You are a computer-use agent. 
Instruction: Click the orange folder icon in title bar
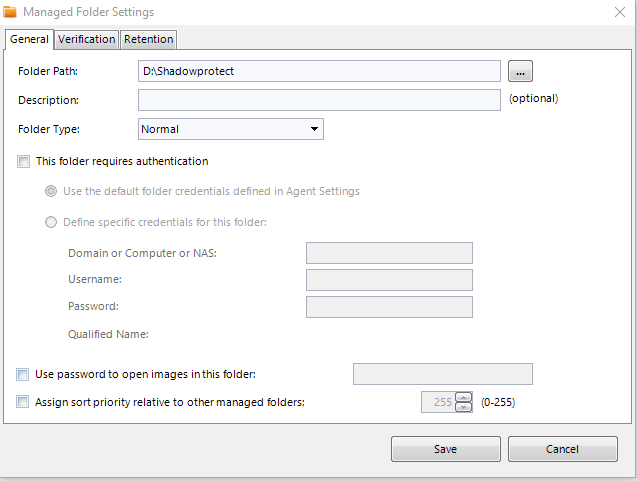(10, 12)
